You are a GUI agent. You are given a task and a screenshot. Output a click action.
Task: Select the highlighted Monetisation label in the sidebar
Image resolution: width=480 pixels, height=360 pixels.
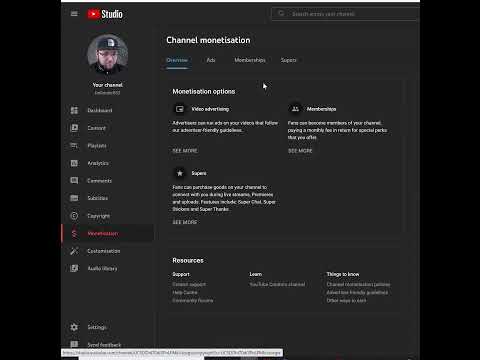[103, 233]
